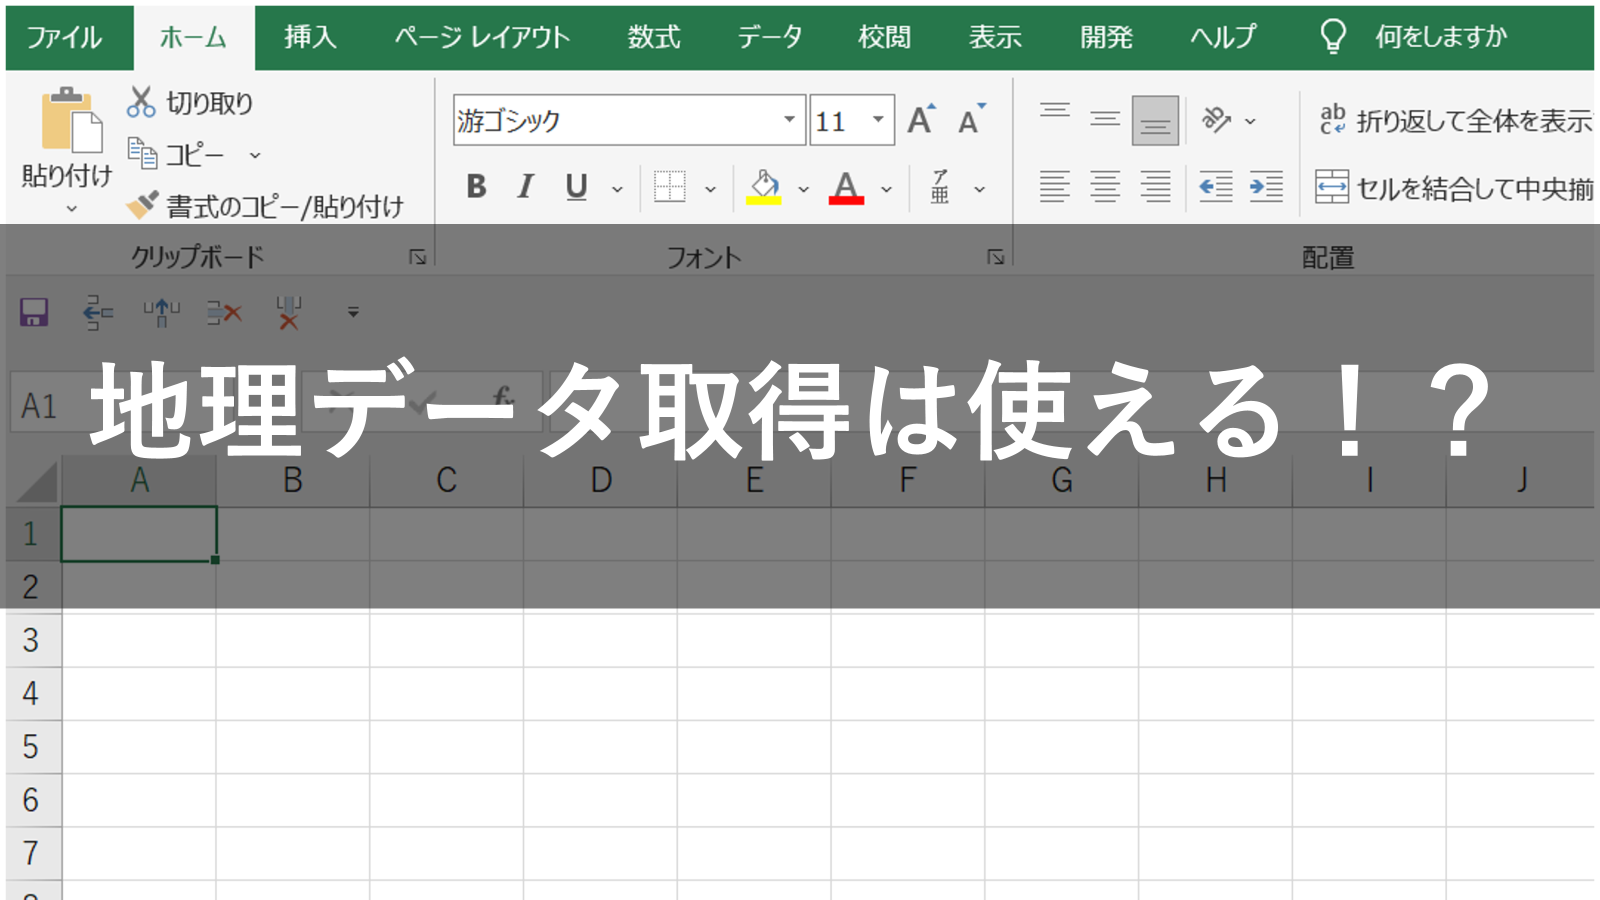Open text orientation dropdown arrow

pyautogui.click(x=1250, y=121)
